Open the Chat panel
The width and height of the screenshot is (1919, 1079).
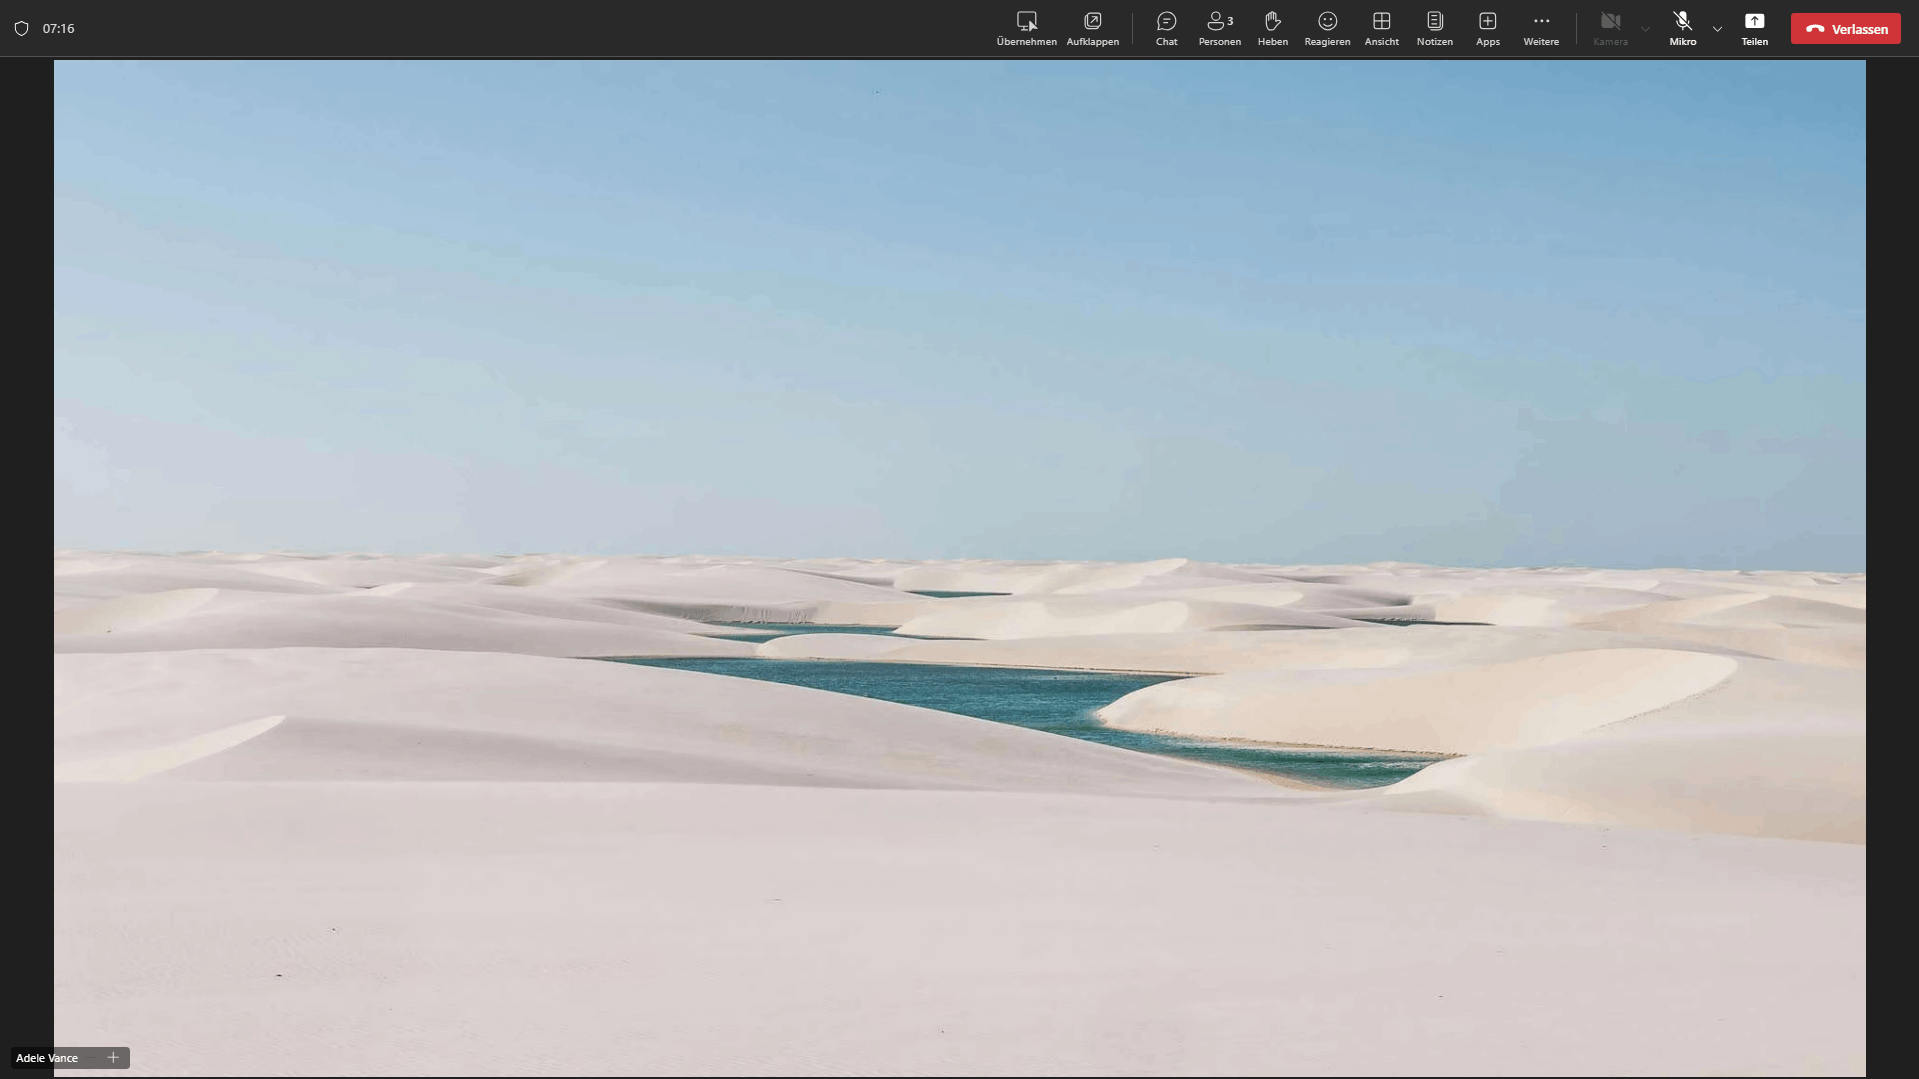click(x=1166, y=29)
